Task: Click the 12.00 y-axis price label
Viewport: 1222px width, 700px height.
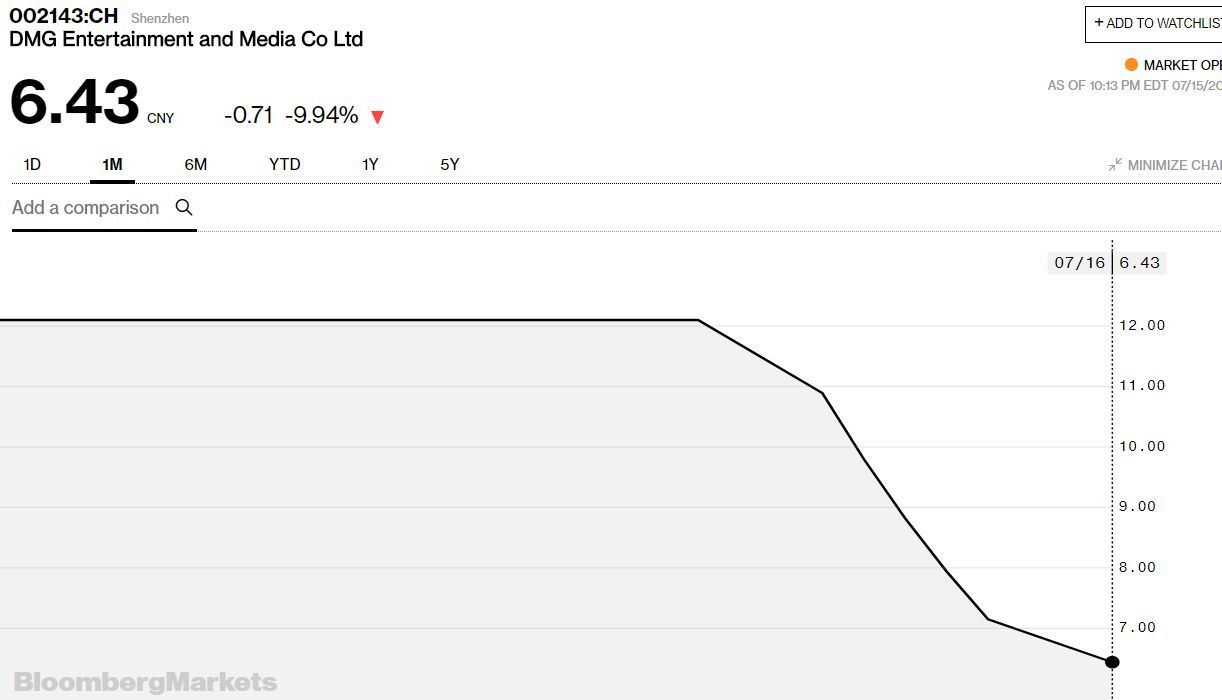Action: pyautogui.click(x=1141, y=325)
